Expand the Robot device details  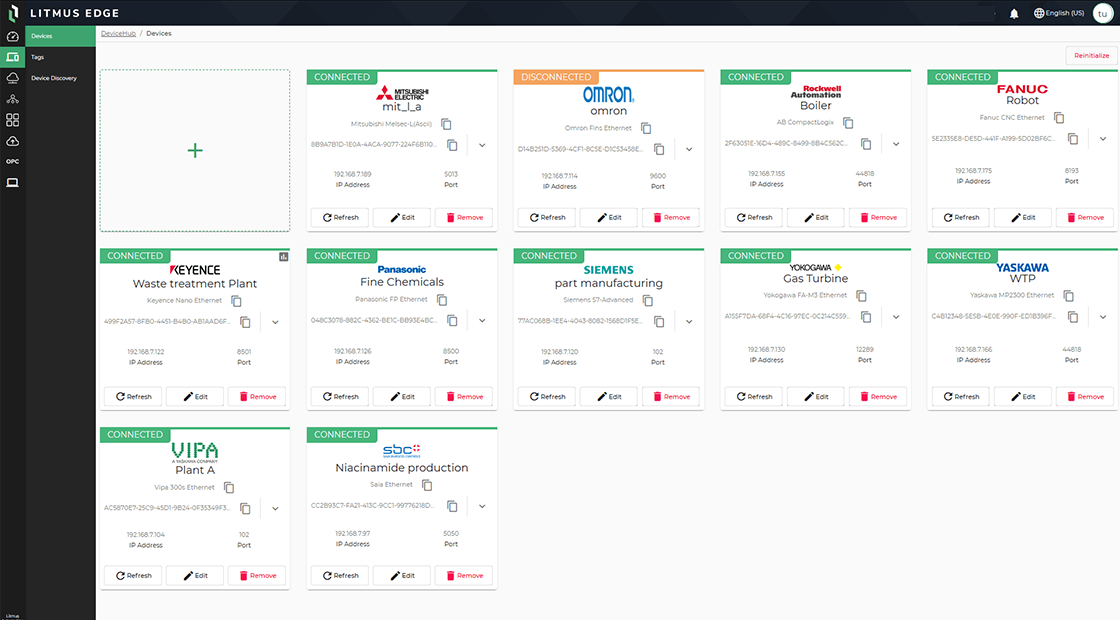(x=1103, y=139)
